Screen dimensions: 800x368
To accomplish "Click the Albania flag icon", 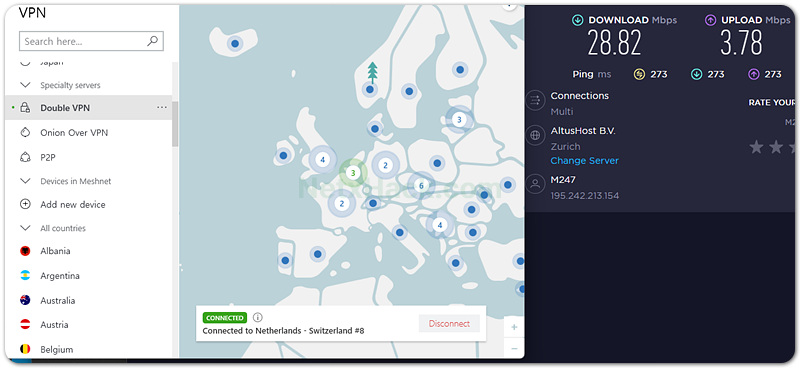I will pos(25,251).
